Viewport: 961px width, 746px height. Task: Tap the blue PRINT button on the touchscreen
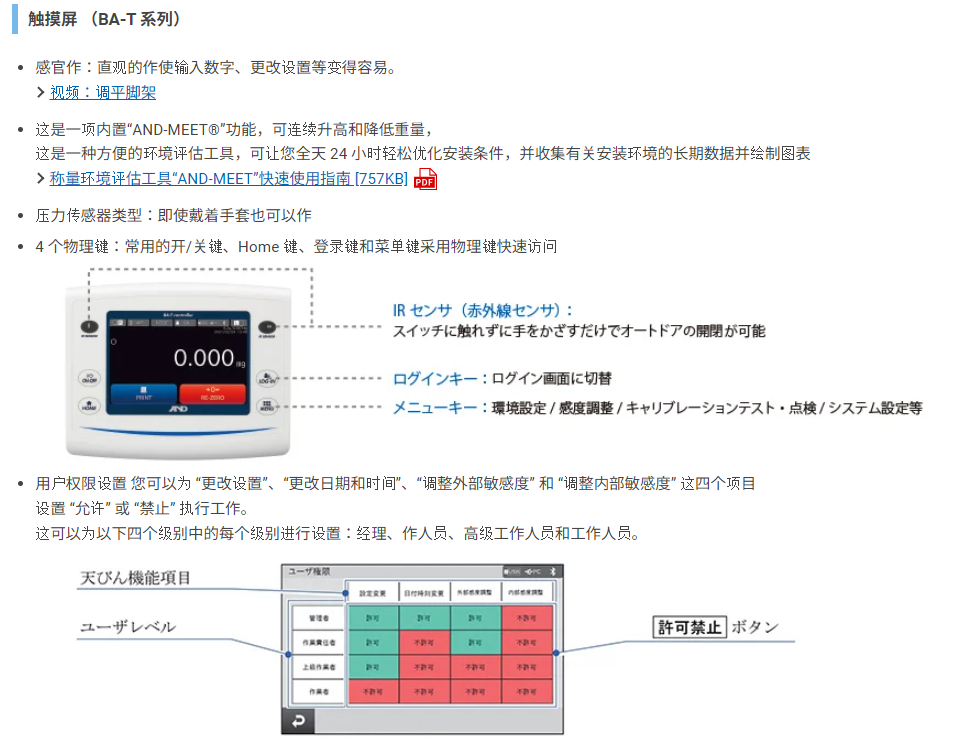tap(144, 393)
